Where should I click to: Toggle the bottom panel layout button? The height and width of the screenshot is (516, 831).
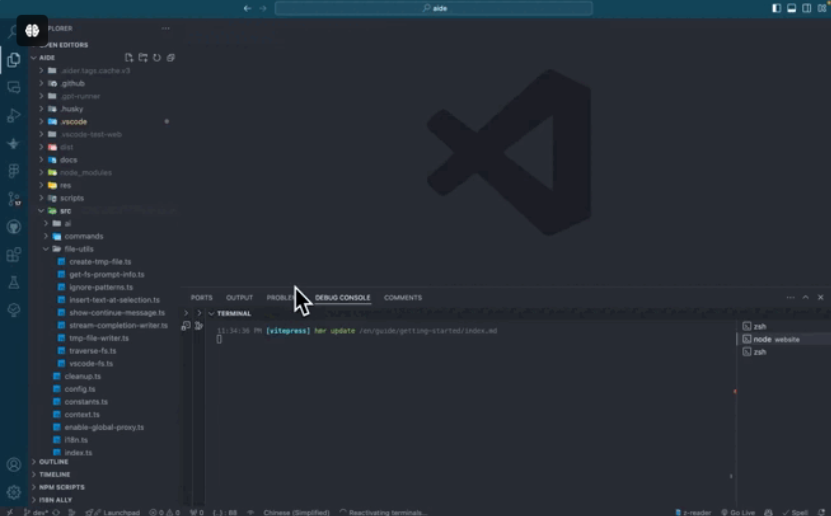791,8
